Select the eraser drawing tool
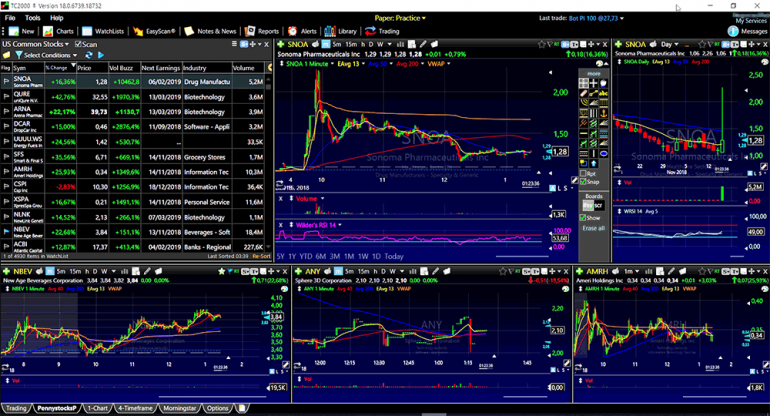 583,93
